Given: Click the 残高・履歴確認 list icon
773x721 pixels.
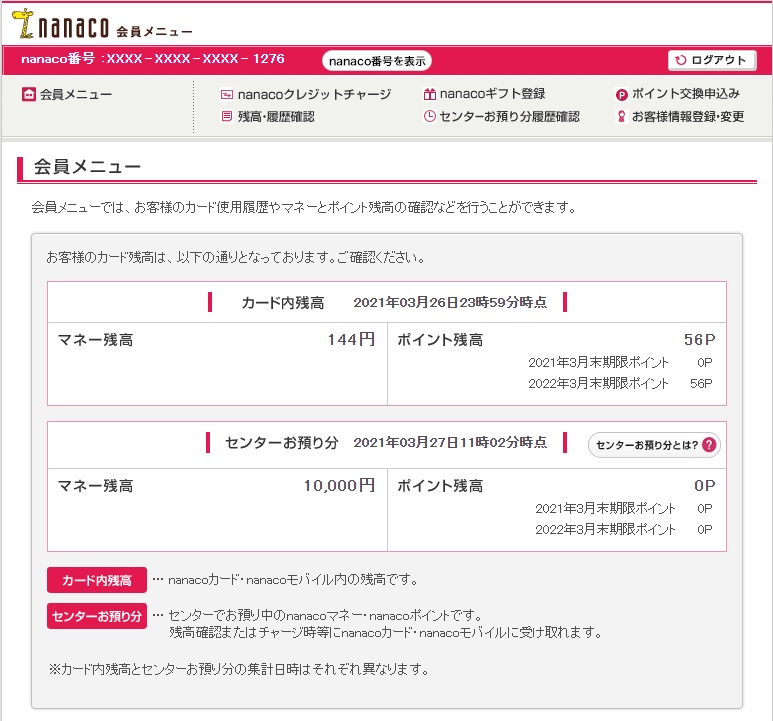Looking at the screenshot, I should click(227, 116).
